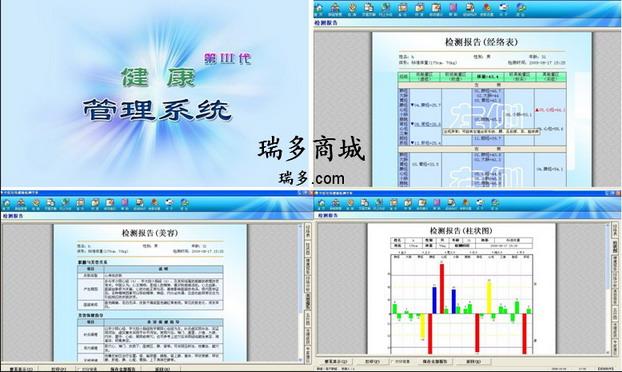This screenshot has width=622, height=372.
Task: Tick the checkbox in bar chart window bottom bar
Action: 392,361
